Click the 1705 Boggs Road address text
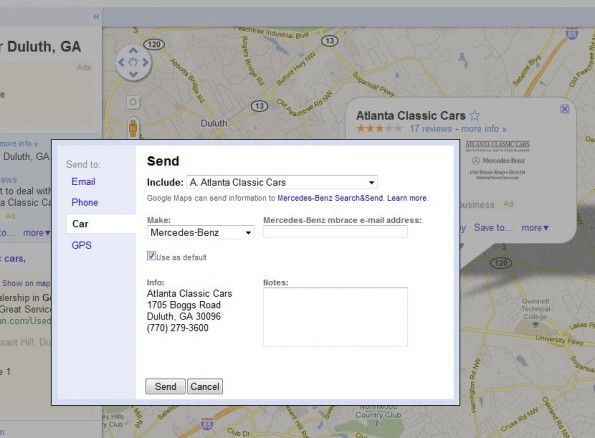This screenshot has width=595, height=438. pyautogui.click(x=184, y=305)
